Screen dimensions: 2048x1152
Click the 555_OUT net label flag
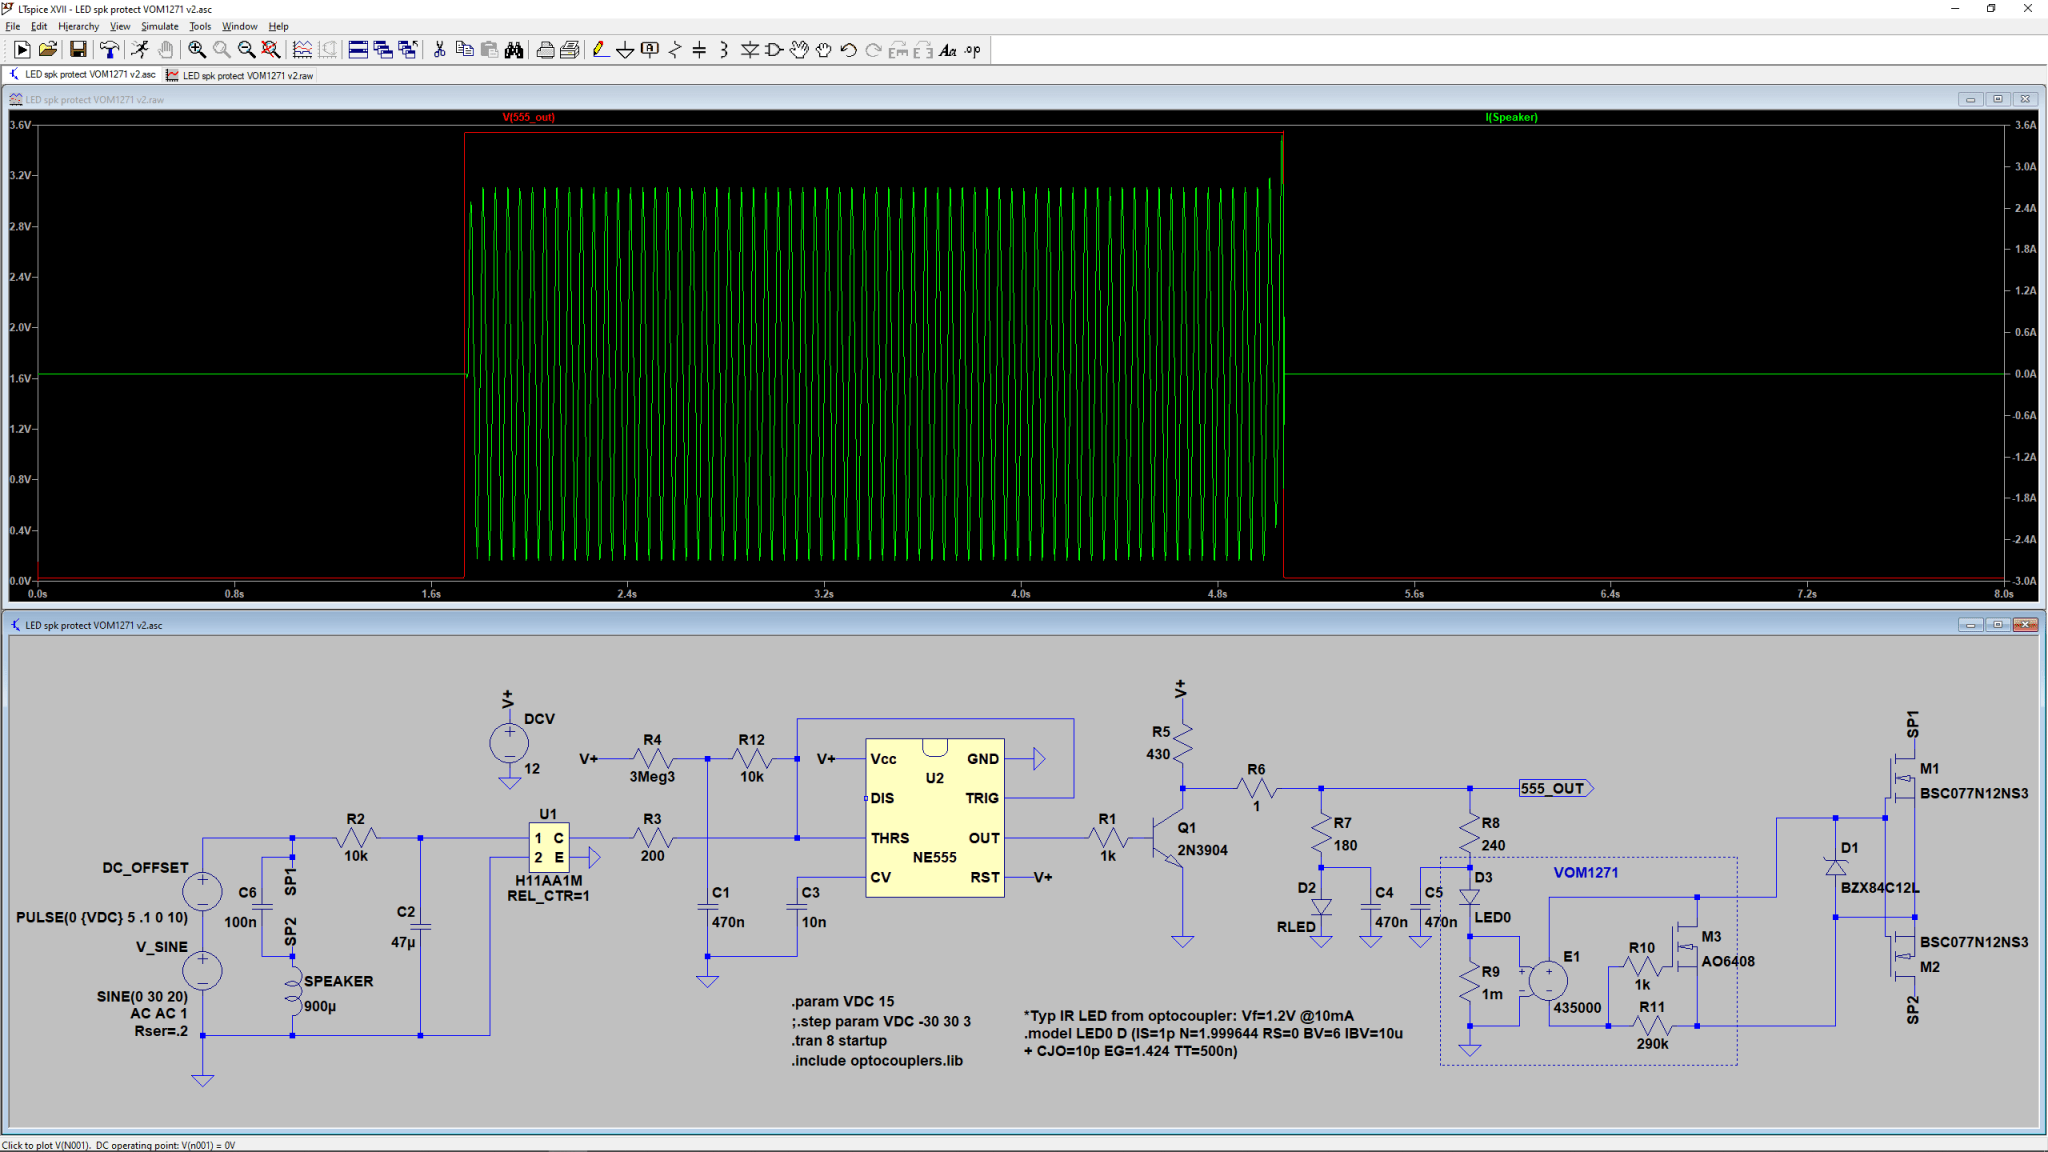[1556, 788]
